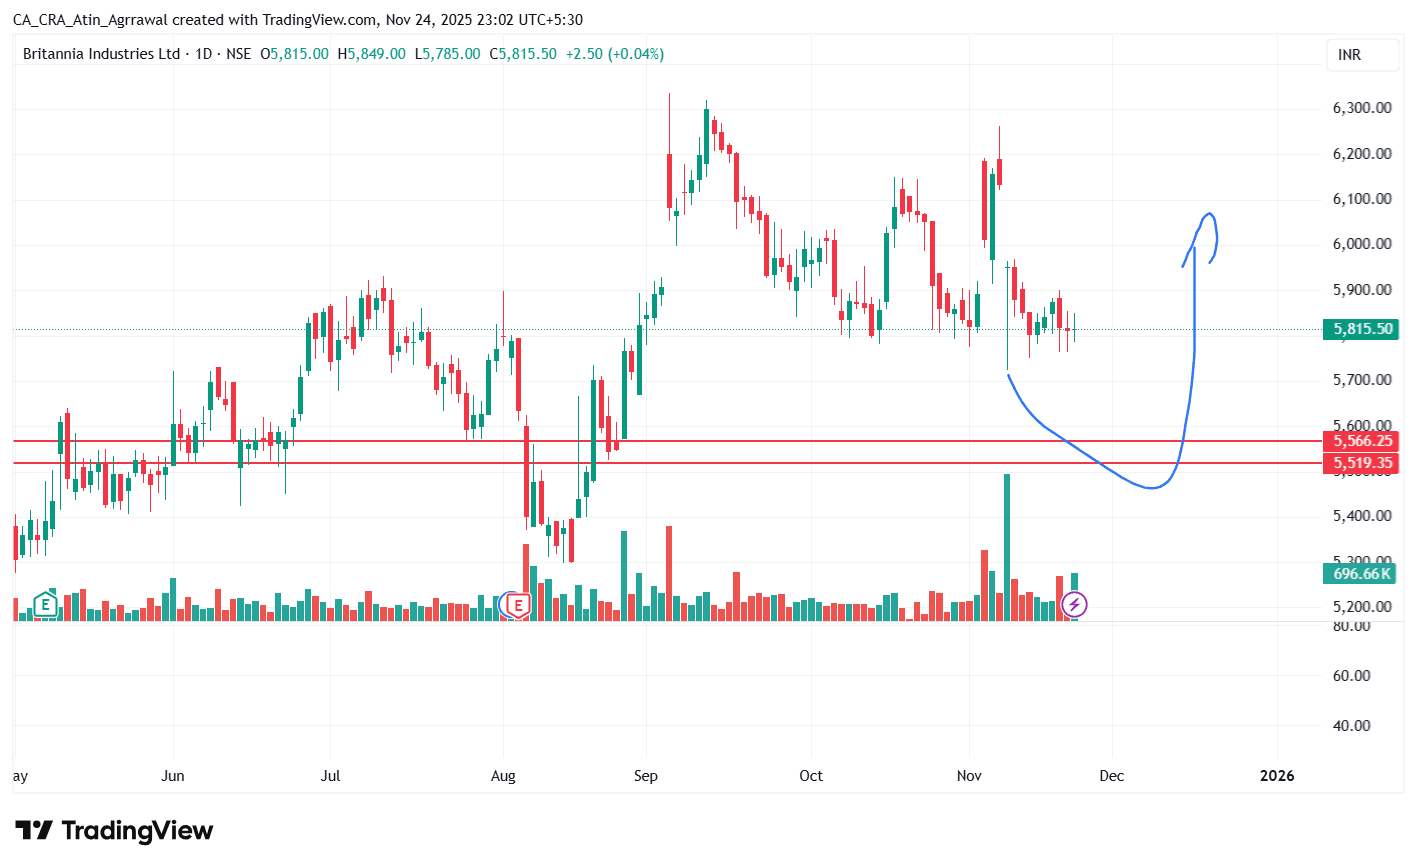Viewport: 1417px width, 868px height.
Task: Click the 696.66K volume label
Action: coord(1360,574)
